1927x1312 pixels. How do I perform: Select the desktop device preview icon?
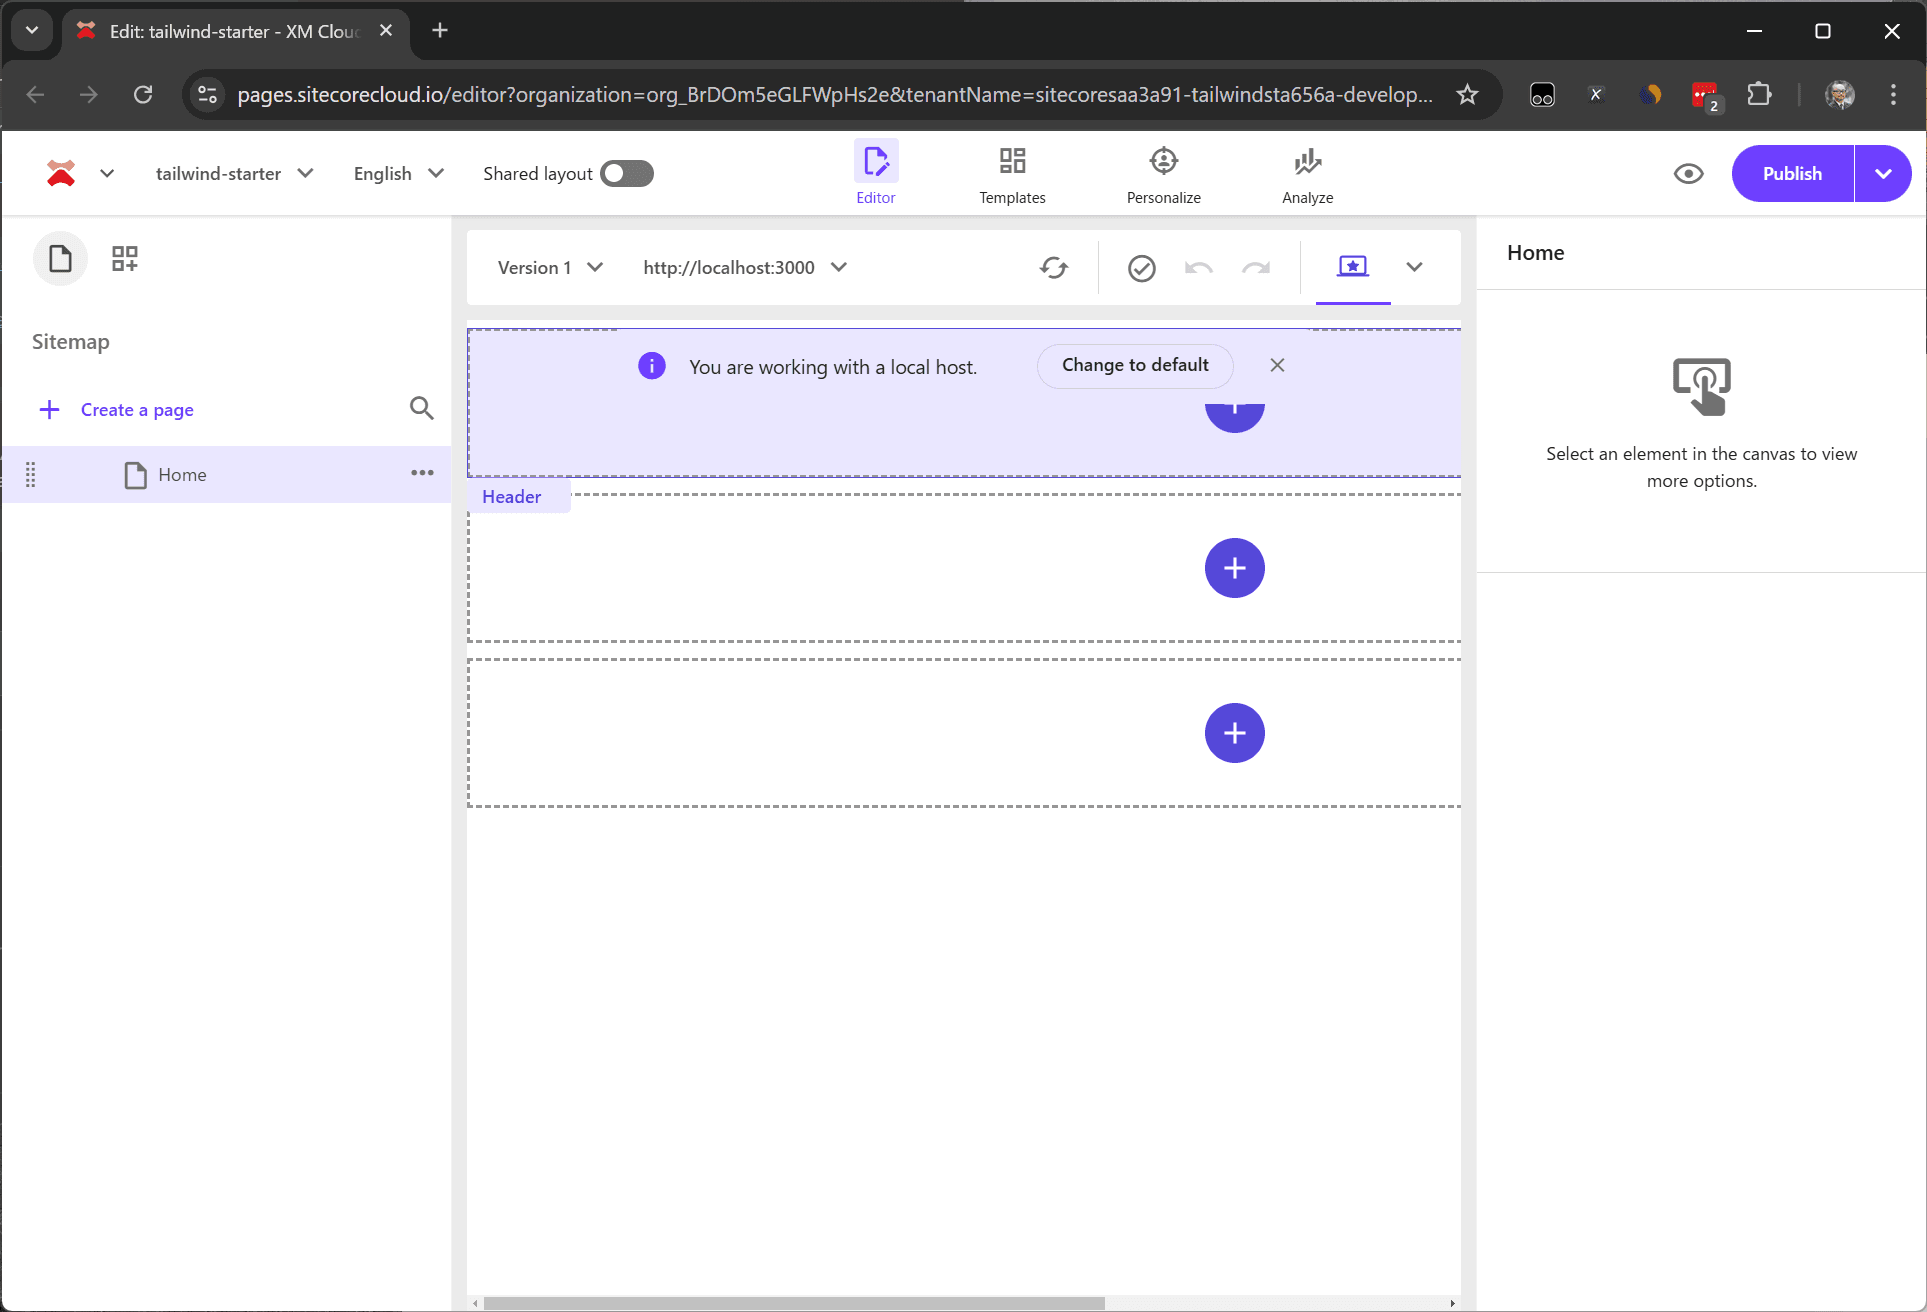point(1352,267)
